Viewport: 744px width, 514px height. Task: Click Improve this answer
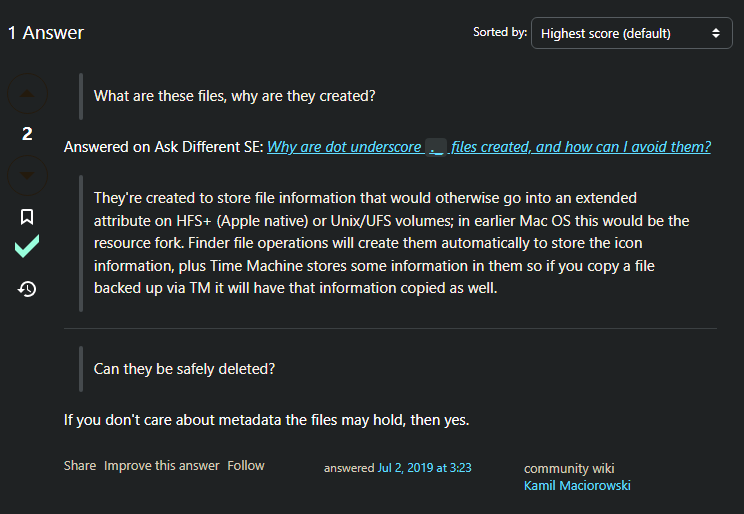click(162, 466)
